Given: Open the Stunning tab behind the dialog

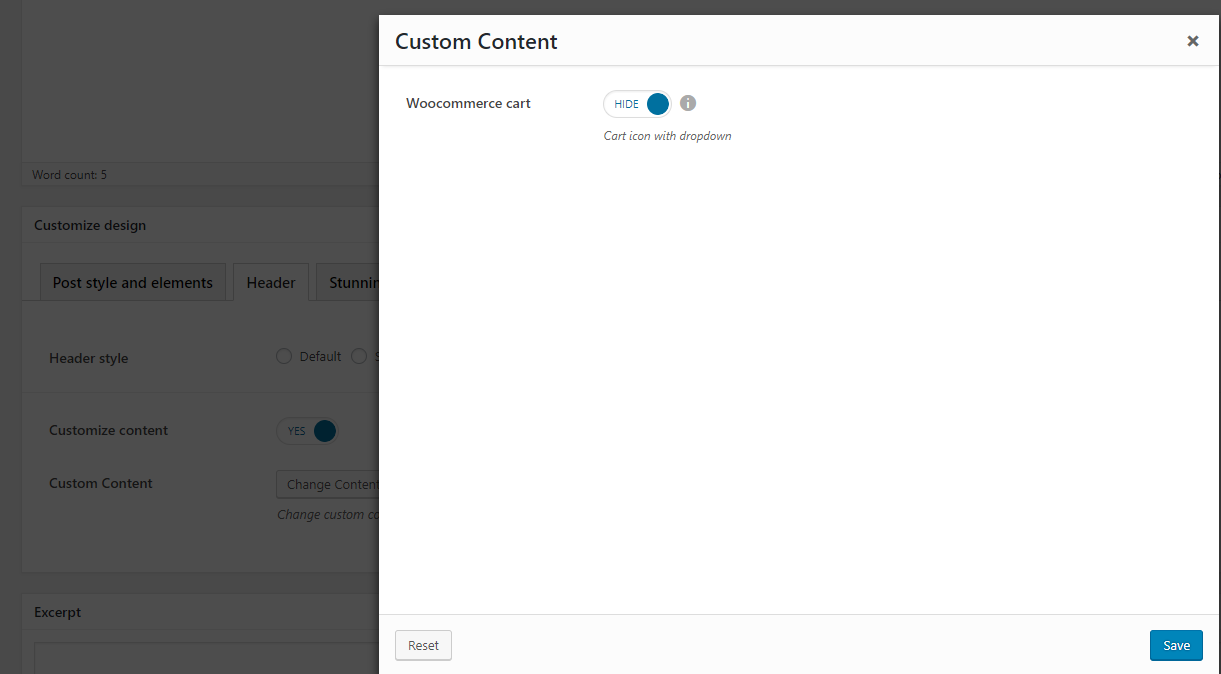Looking at the screenshot, I should tap(348, 282).
